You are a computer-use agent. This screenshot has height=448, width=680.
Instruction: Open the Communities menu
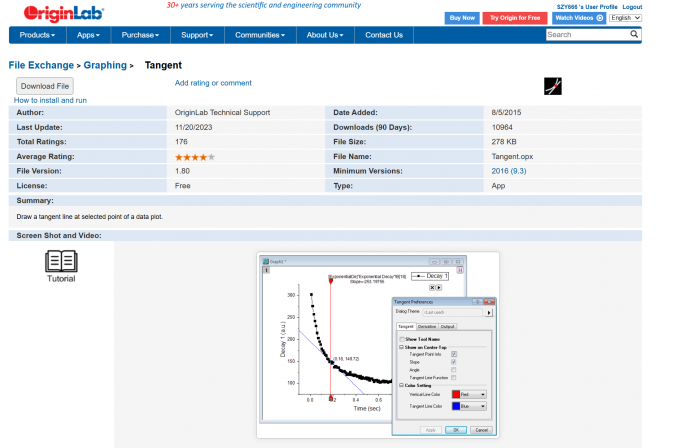260,35
